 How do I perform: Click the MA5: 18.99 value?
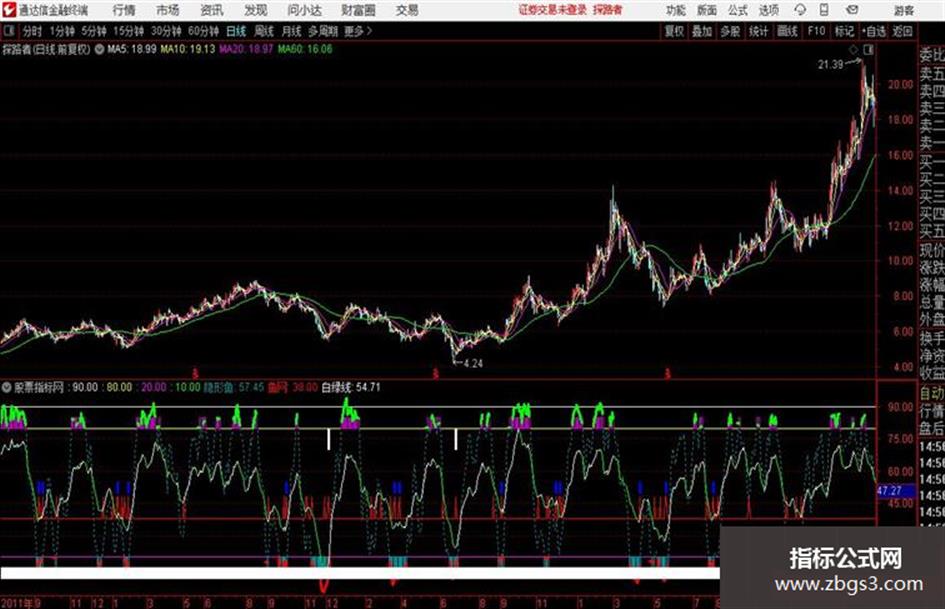click(x=132, y=49)
